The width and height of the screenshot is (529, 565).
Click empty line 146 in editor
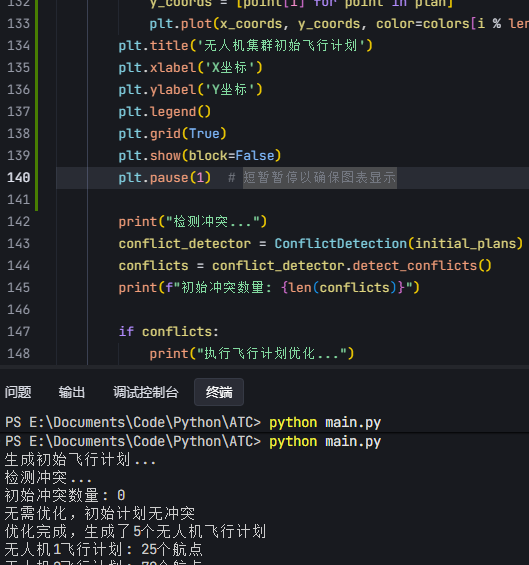coord(293,310)
